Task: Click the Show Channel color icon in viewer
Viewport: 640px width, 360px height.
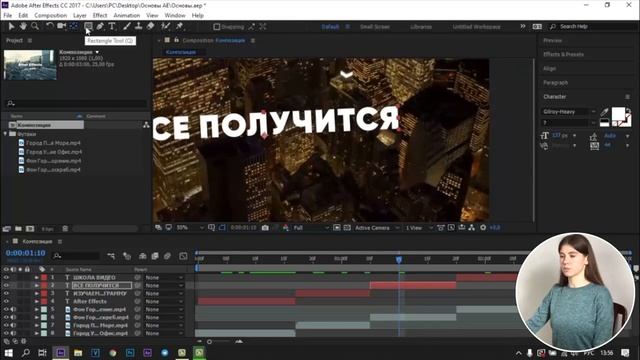Action: click(x=286, y=228)
